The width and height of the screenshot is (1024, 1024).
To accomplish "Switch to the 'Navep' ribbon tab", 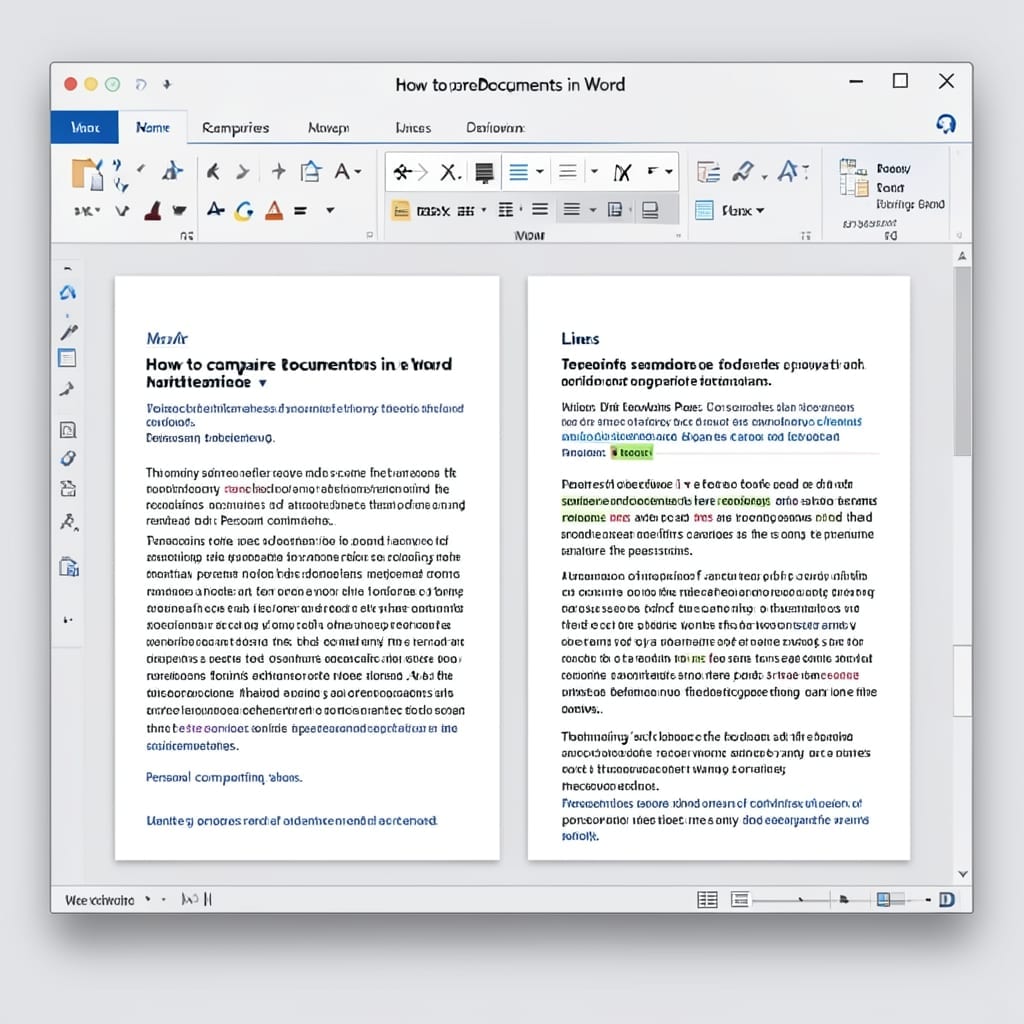I will tap(328, 128).
